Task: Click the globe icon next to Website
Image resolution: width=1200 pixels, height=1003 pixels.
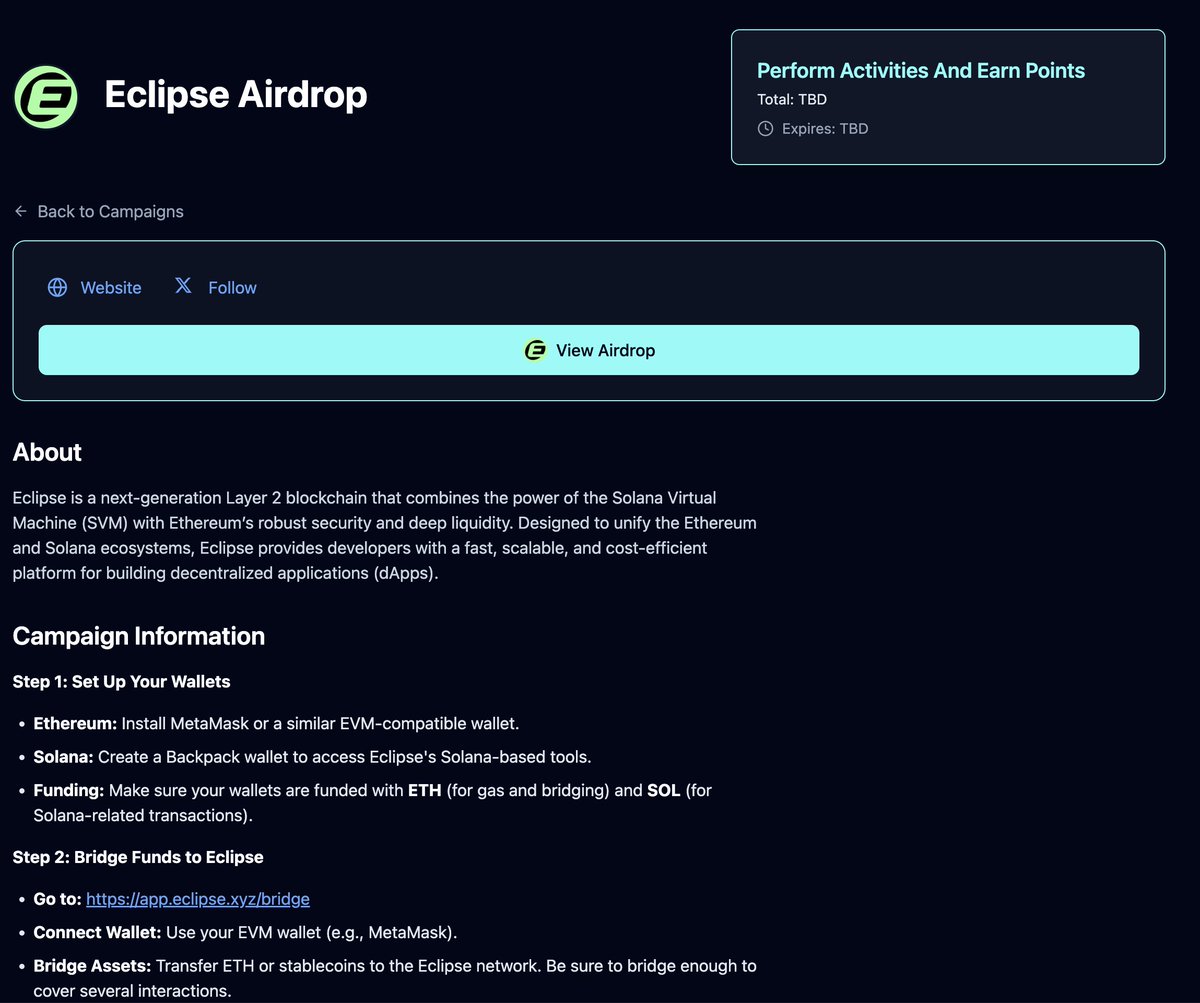Action: click(x=58, y=288)
